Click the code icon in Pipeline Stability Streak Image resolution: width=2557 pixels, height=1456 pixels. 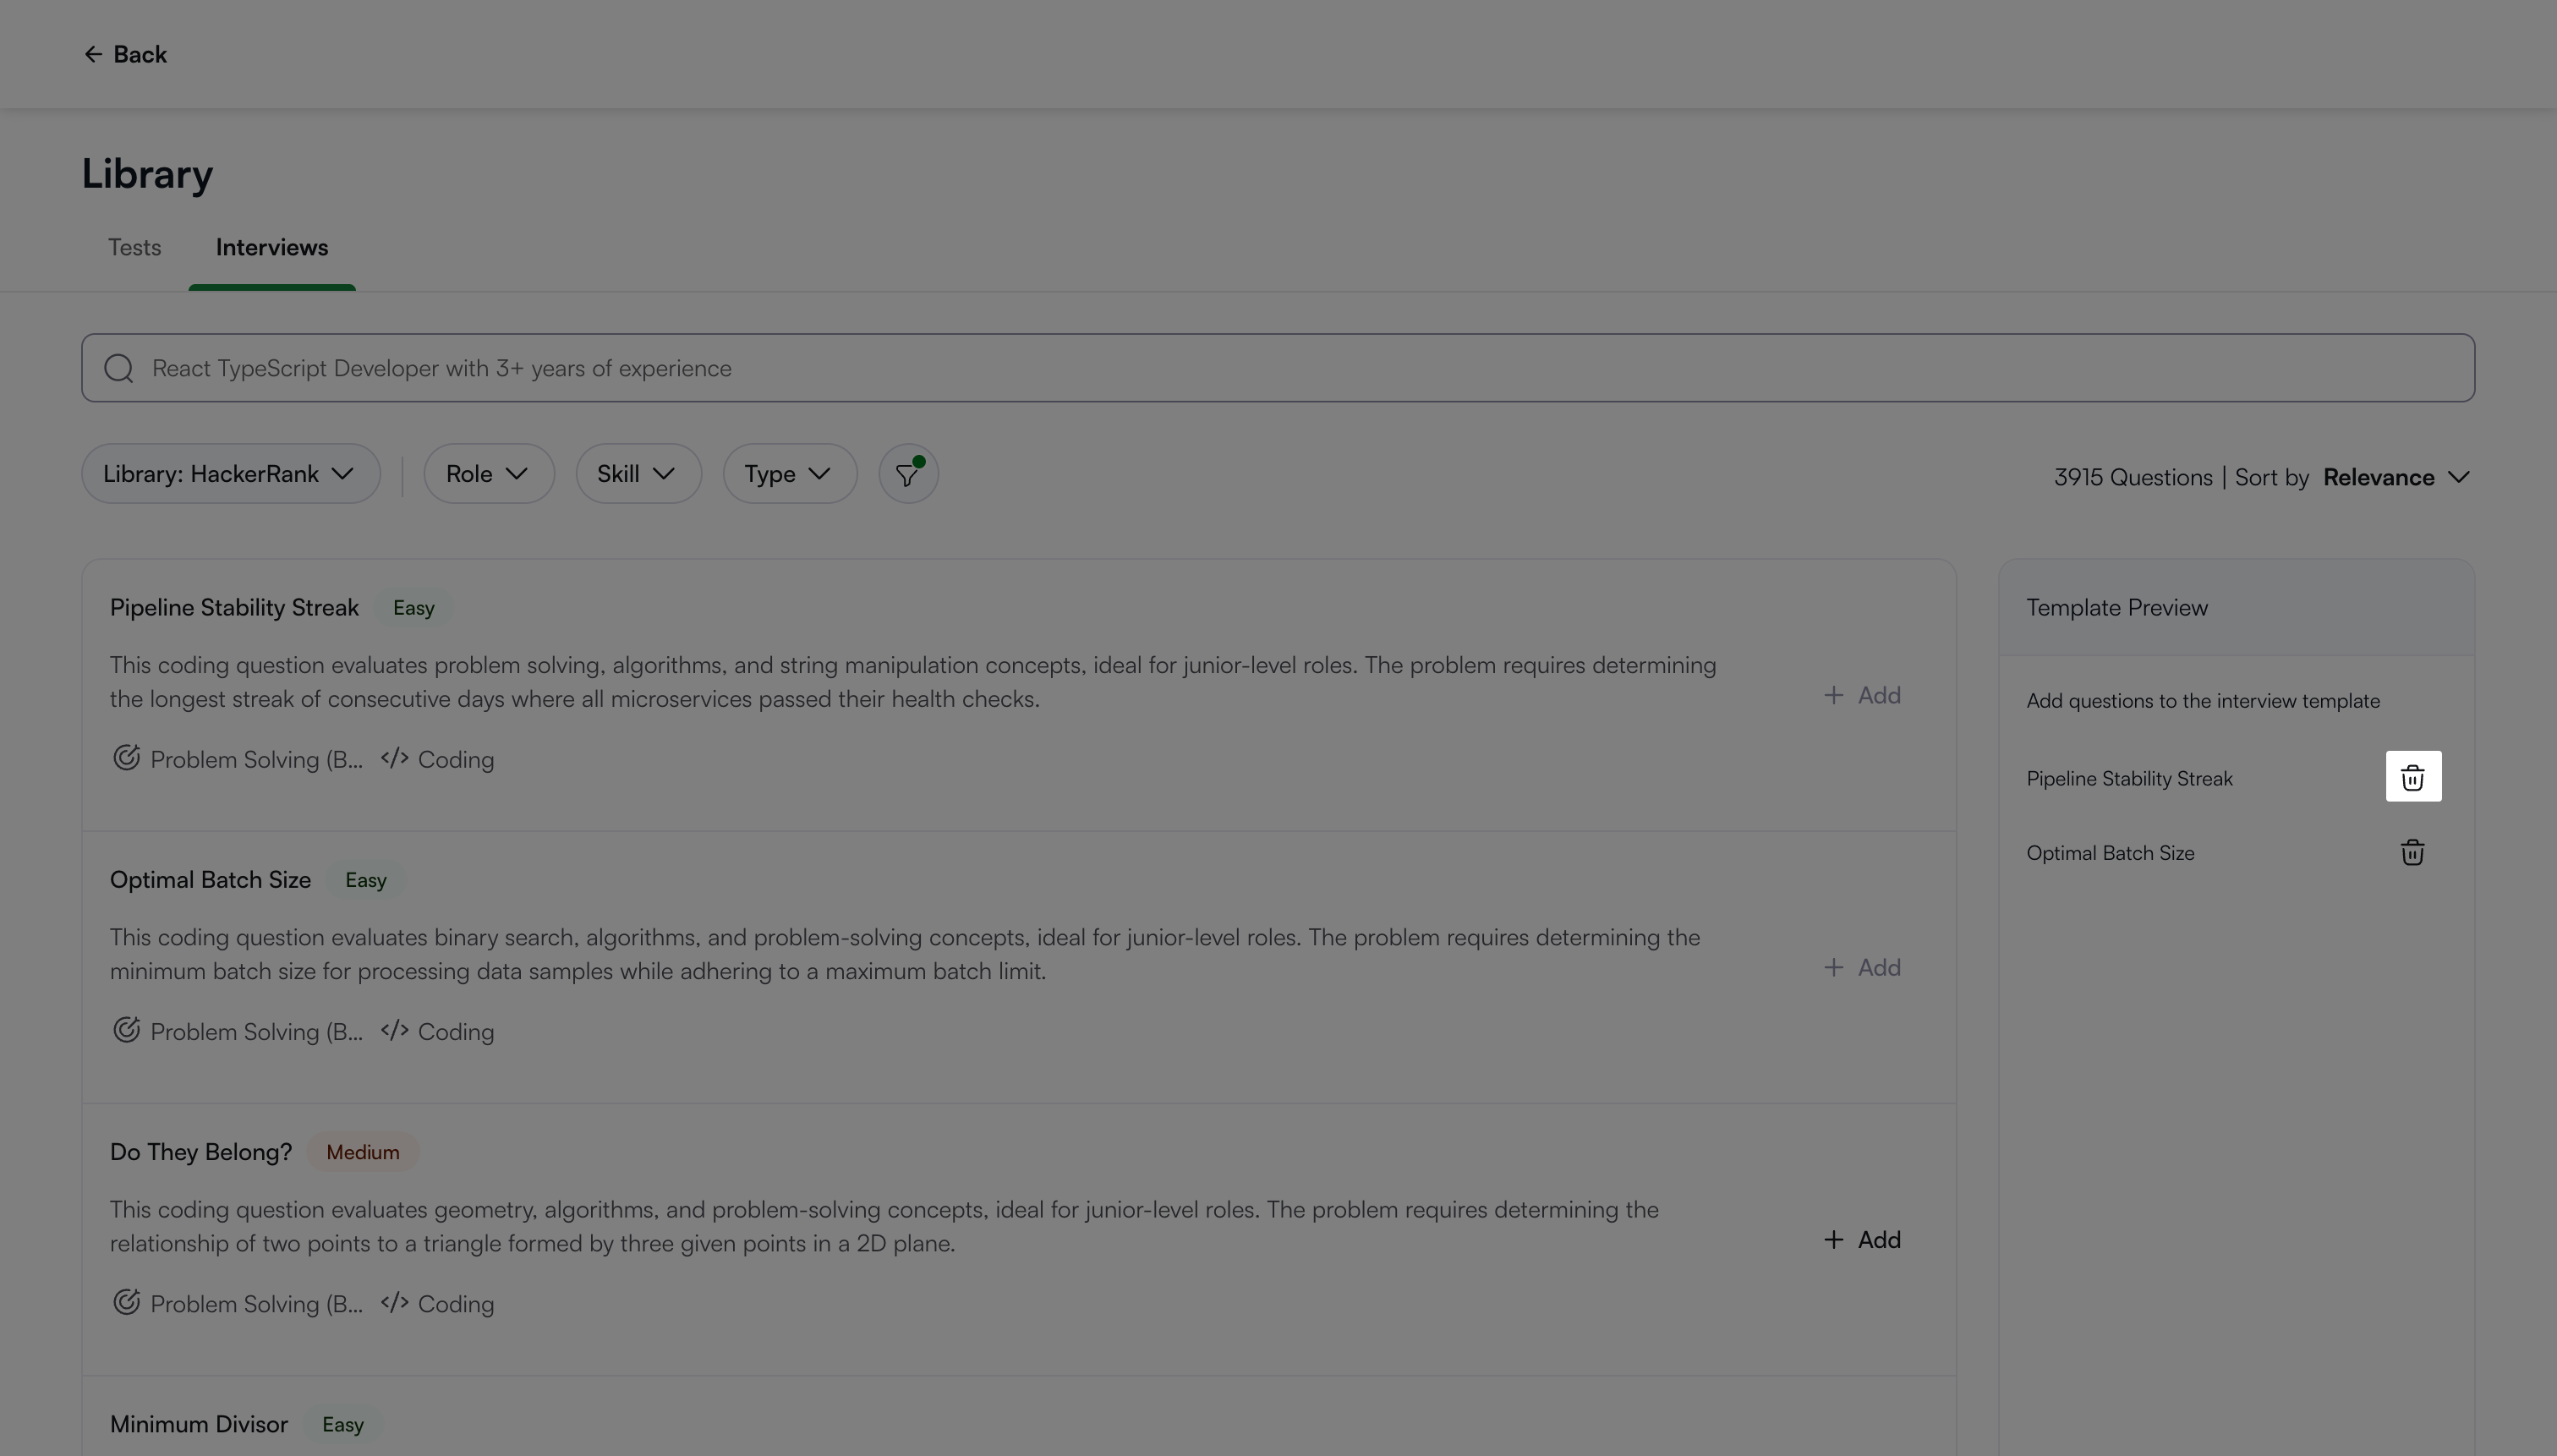(x=394, y=758)
